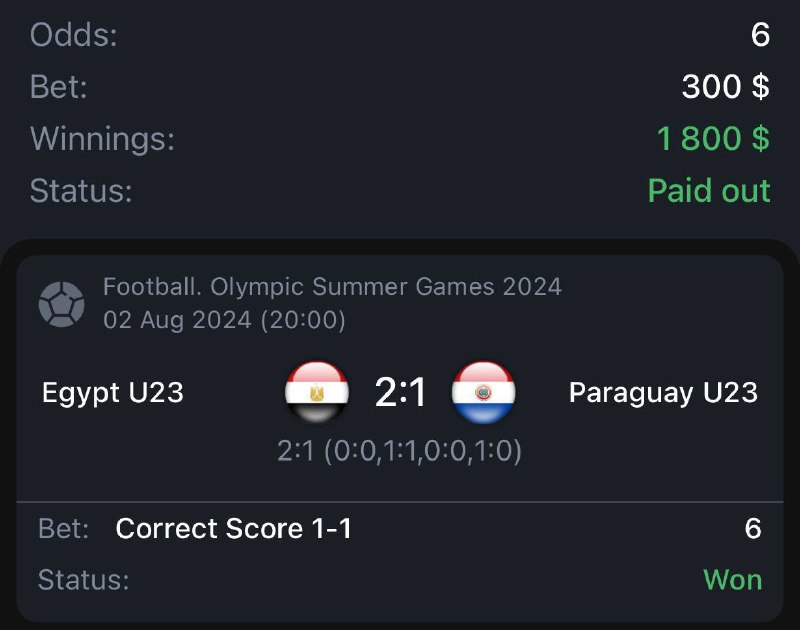Click the Winnings label
Screen dimensions: 800x630
[102, 138]
